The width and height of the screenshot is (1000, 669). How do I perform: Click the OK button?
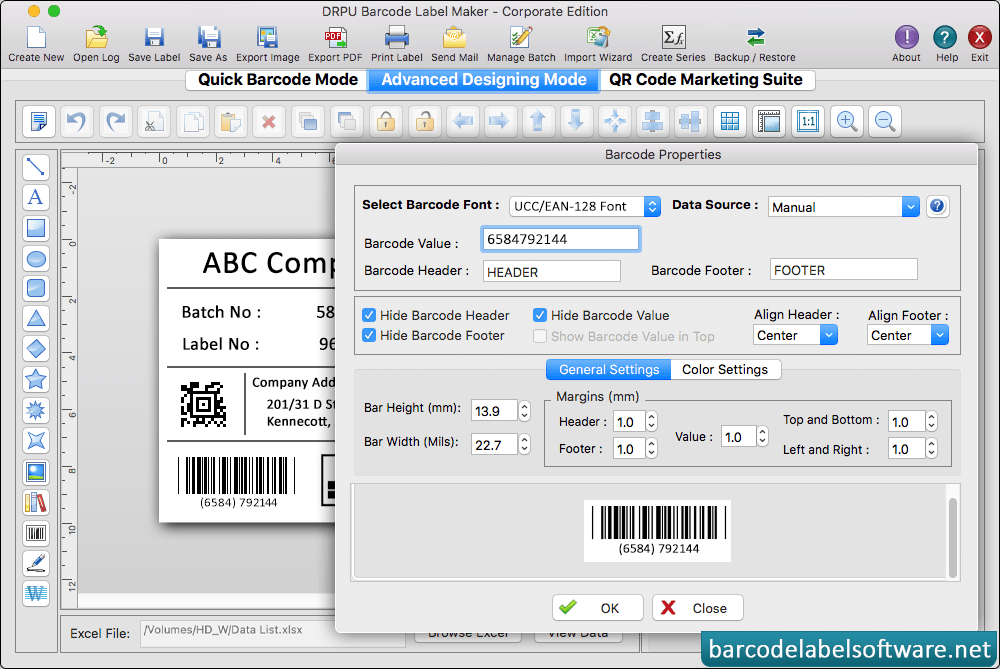click(x=598, y=608)
